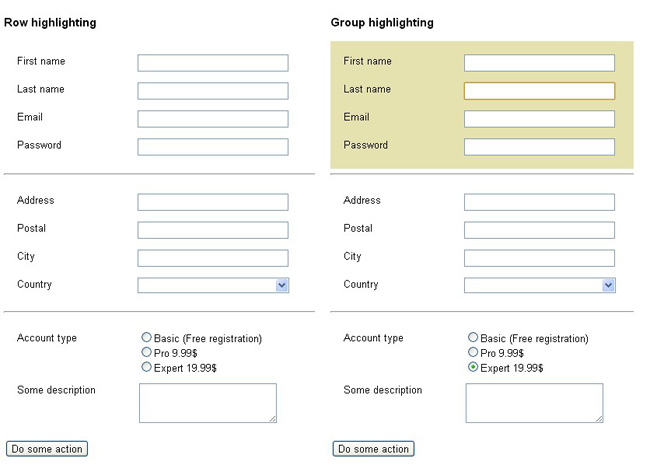Open Country dropdown in Row highlighting form
Viewport: 650px width, 472px height.
point(213,286)
